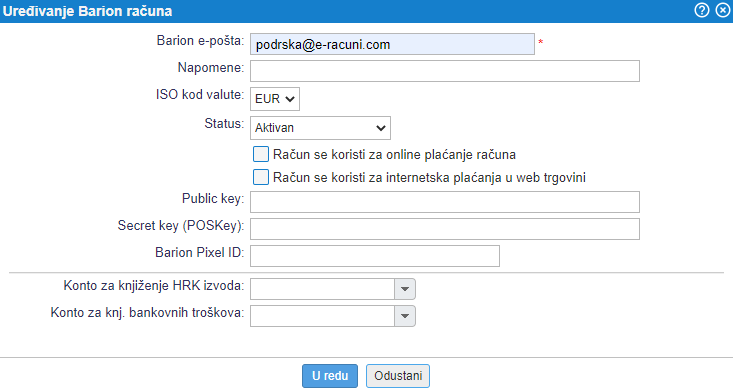Cancel with the Odustani button
Image resolution: width=733 pixels, height=391 pixels.
(398, 376)
